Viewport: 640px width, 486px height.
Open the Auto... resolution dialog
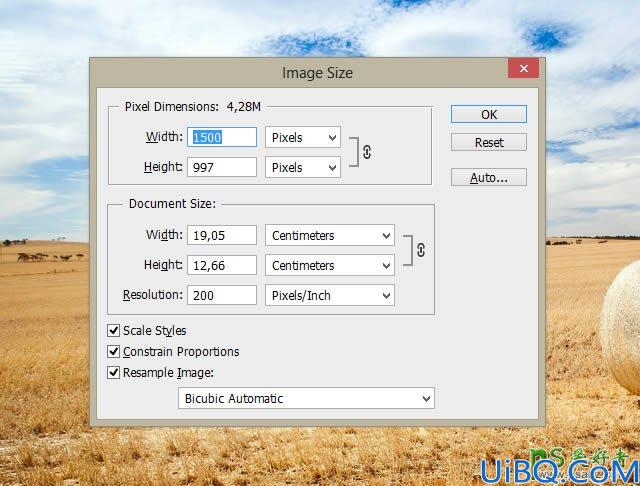point(489,178)
